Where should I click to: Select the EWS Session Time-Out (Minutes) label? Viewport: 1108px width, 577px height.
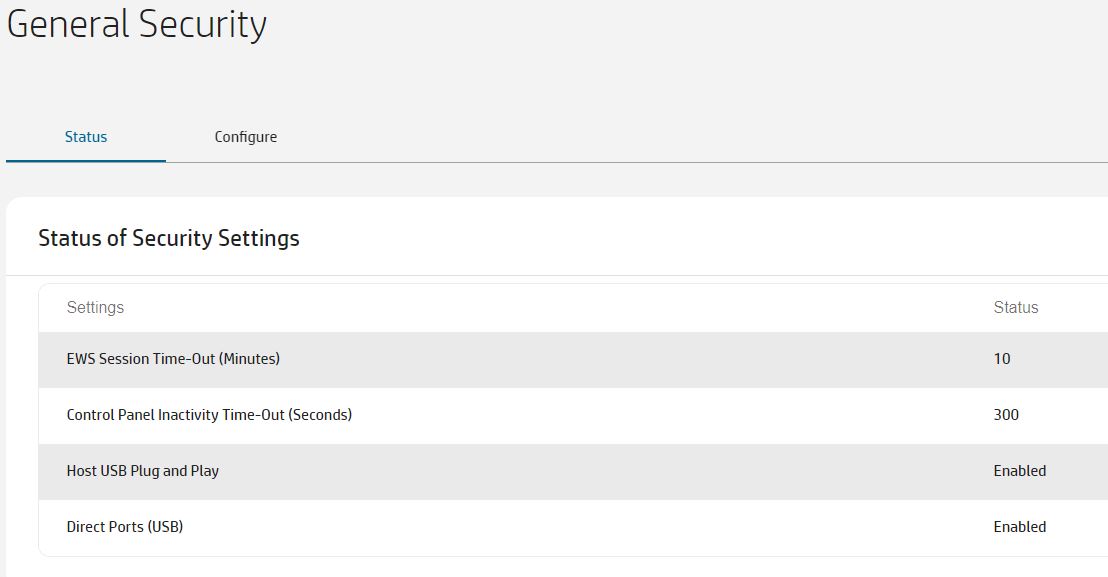point(173,359)
